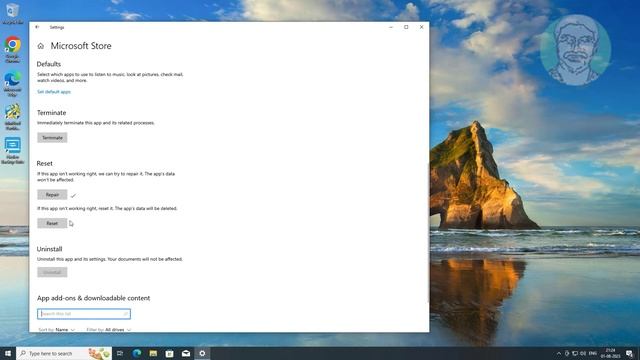Open the network icon in the system tray
The width and height of the screenshot is (640, 360).
[x=575, y=353]
